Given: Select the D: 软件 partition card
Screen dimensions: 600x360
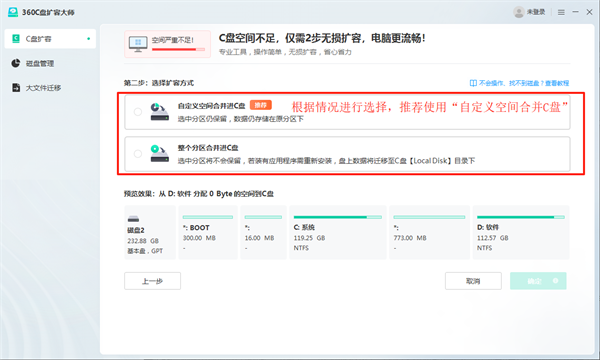Looking at the screenshot, I should tap(521, 233).
